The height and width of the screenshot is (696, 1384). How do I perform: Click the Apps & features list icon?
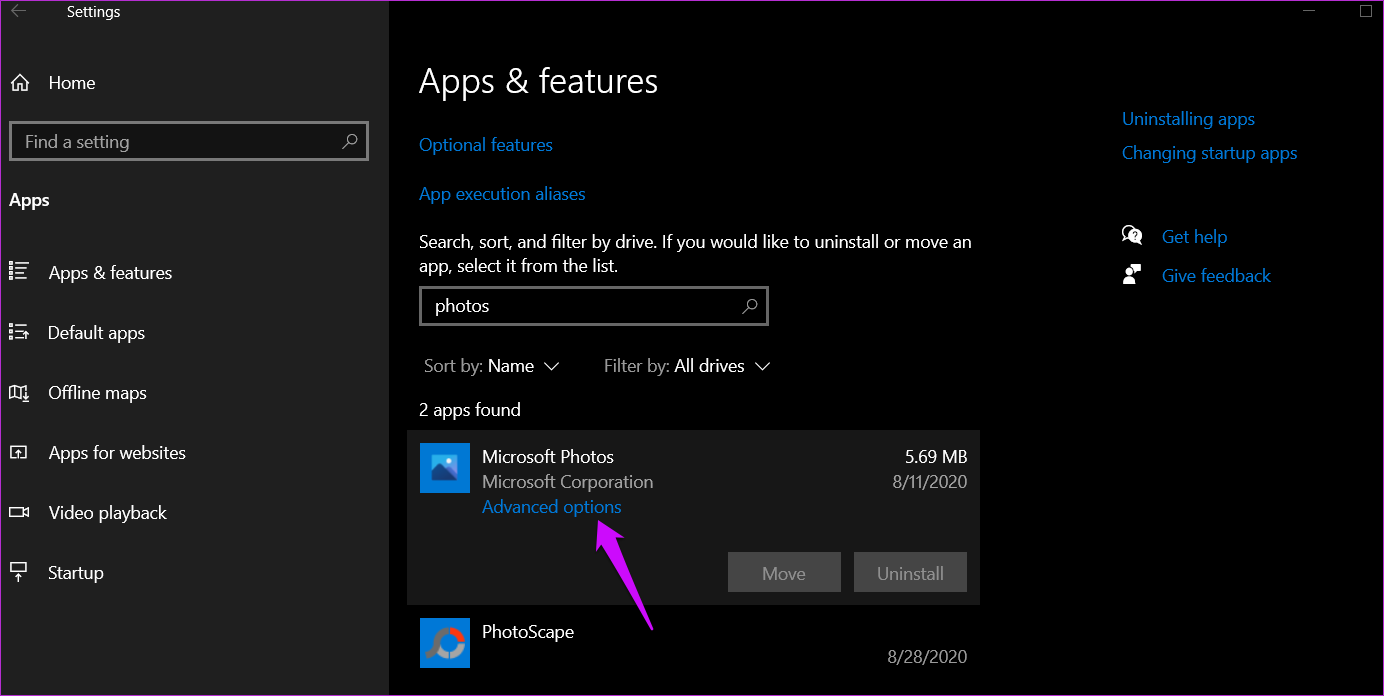[18, 271]
